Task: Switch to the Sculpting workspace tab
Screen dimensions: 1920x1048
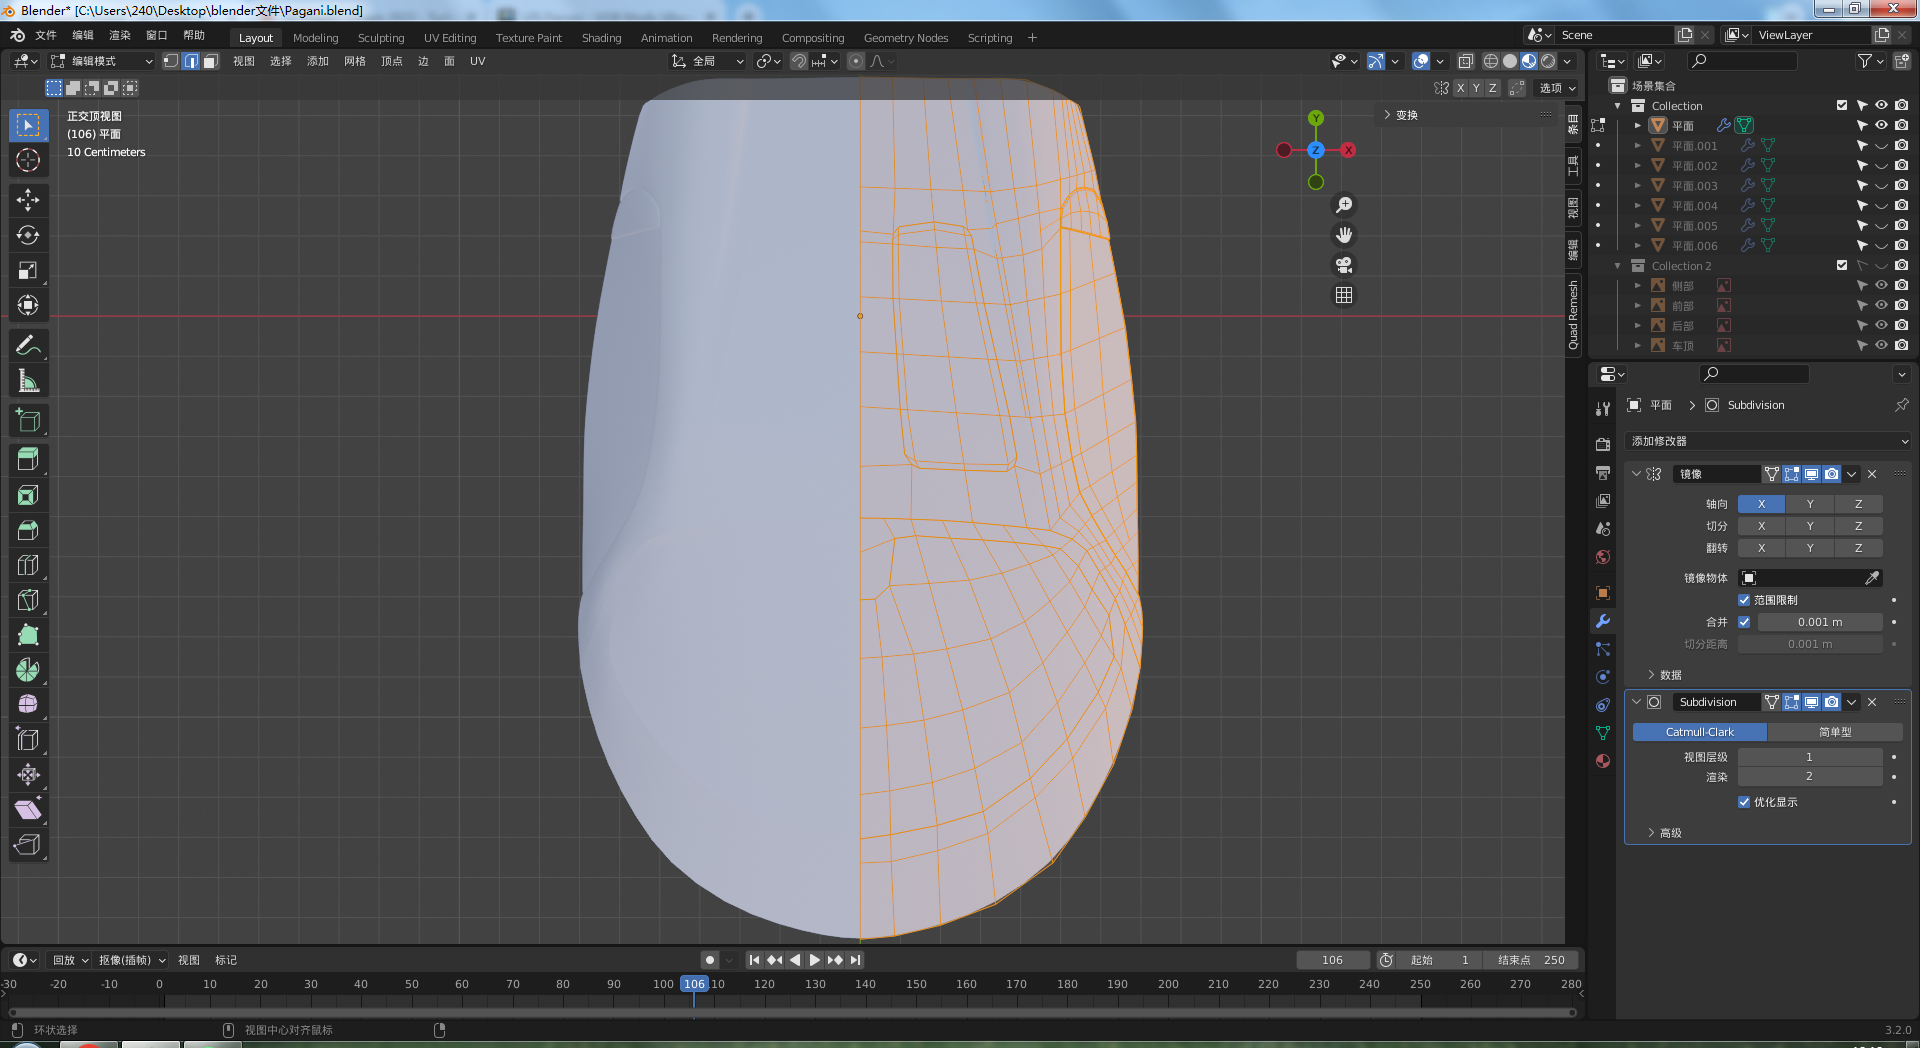Action: tap(381, 38)
